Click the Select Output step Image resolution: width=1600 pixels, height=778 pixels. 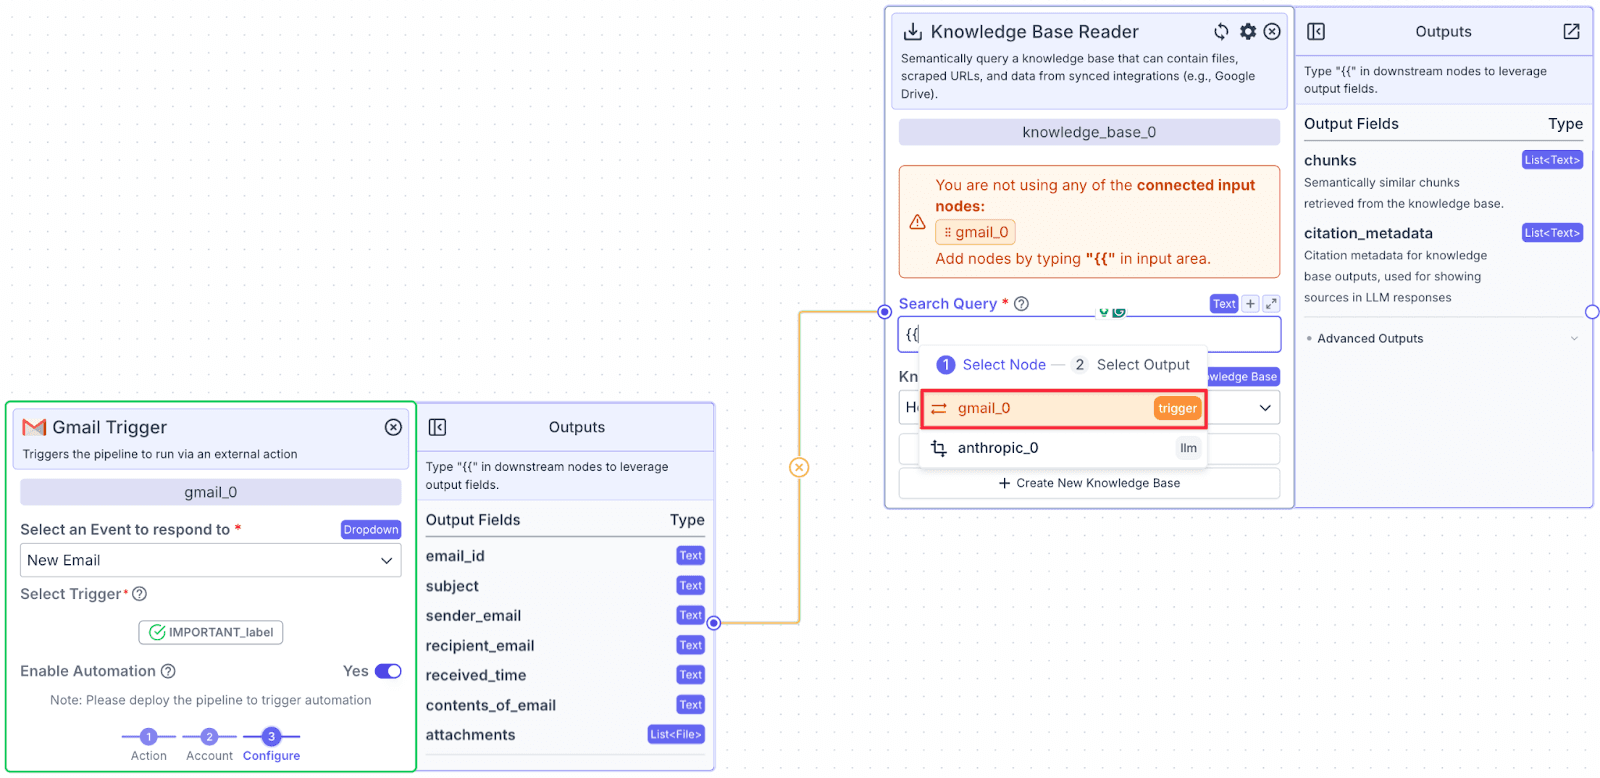pos(1131,365)
